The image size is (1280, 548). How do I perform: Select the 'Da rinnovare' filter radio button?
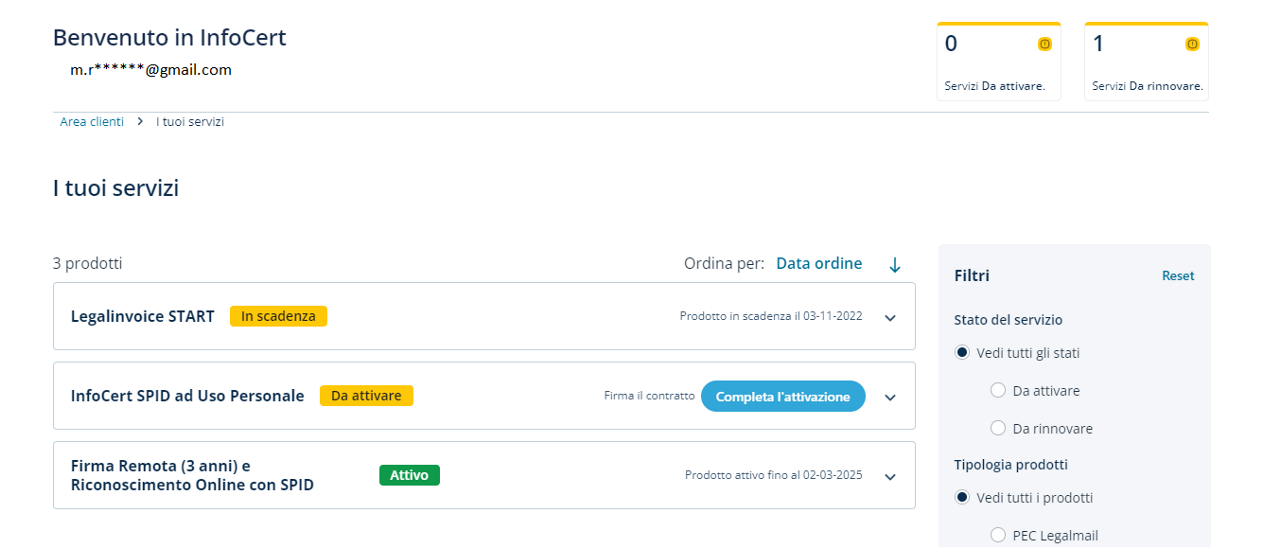pyautogui.click(x=997, y=429)
